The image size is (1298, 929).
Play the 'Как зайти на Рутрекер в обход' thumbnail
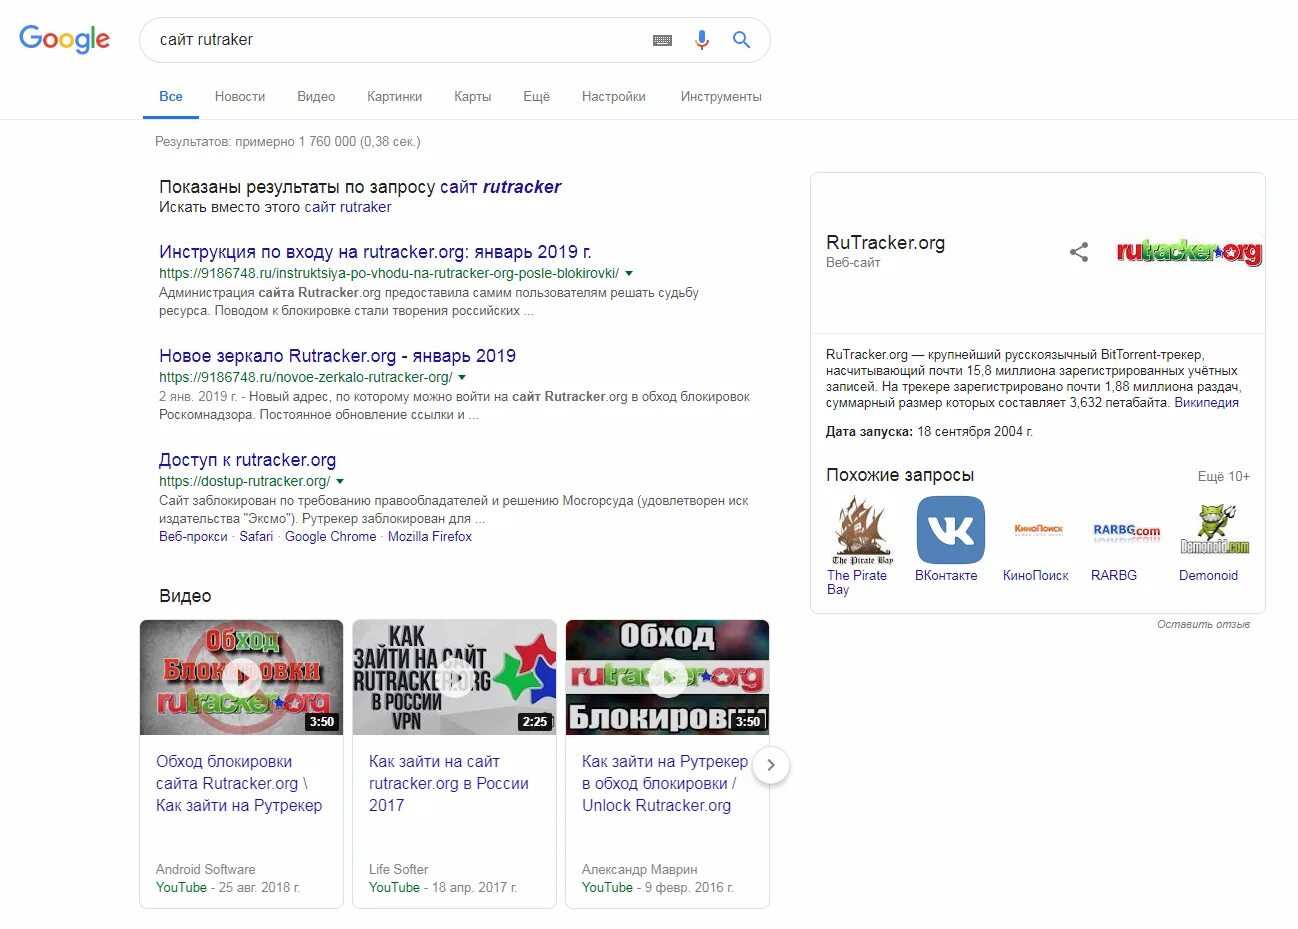click(x=667, y=677)
